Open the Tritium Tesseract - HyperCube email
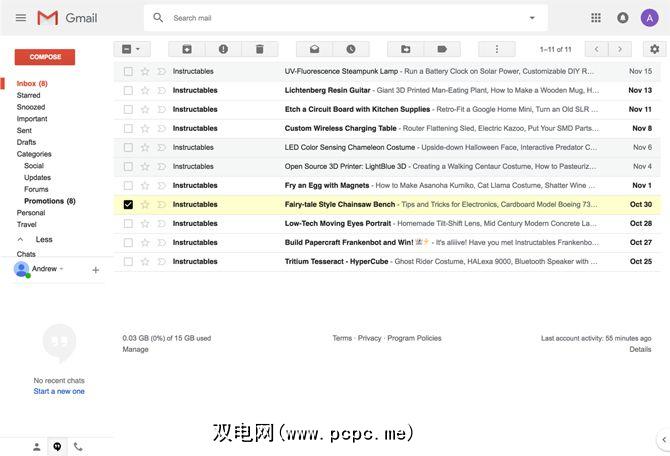 click(387, 261)
